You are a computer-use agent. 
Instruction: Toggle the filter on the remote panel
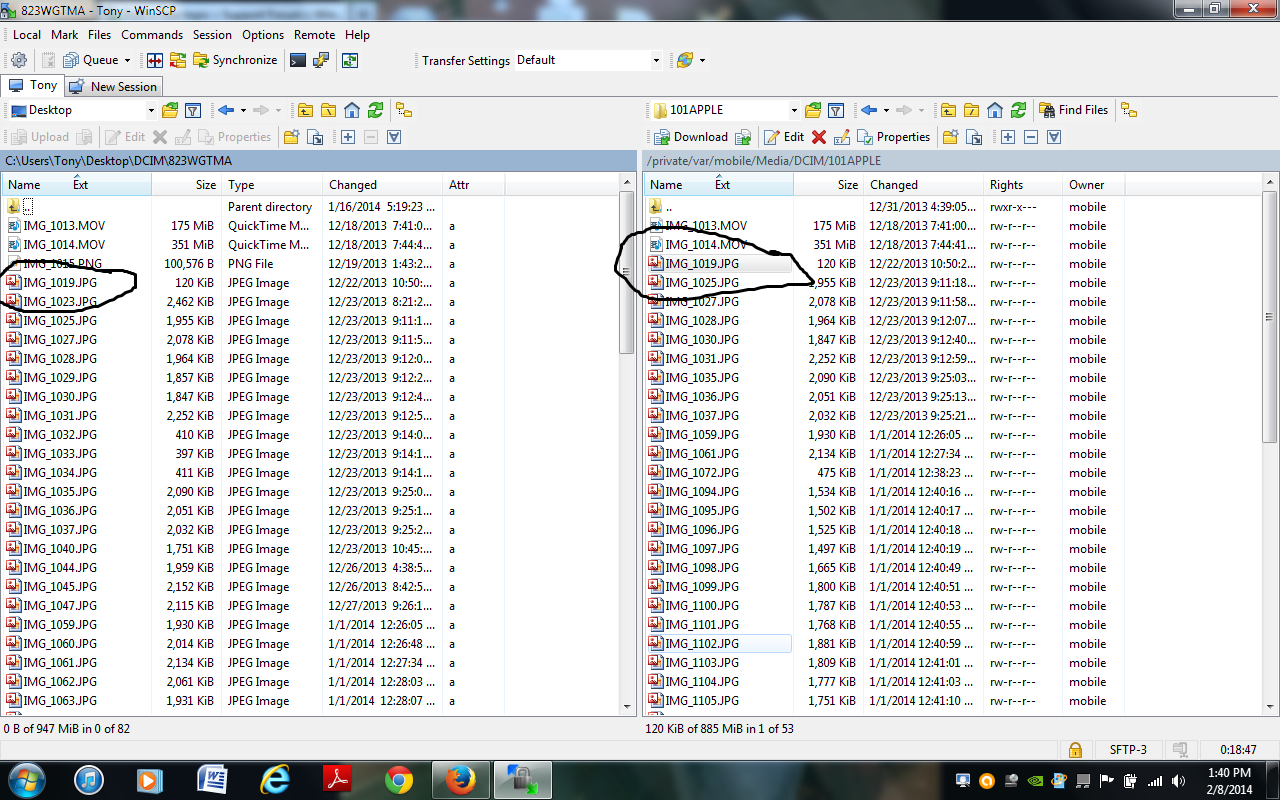pos(836,110)
